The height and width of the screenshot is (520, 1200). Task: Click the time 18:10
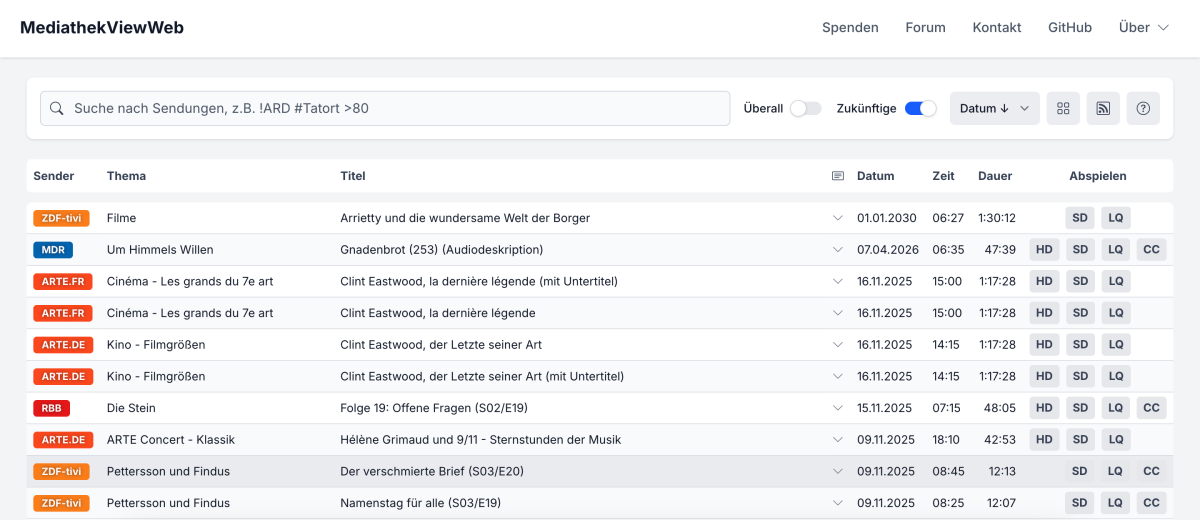[x=947, y=440]
